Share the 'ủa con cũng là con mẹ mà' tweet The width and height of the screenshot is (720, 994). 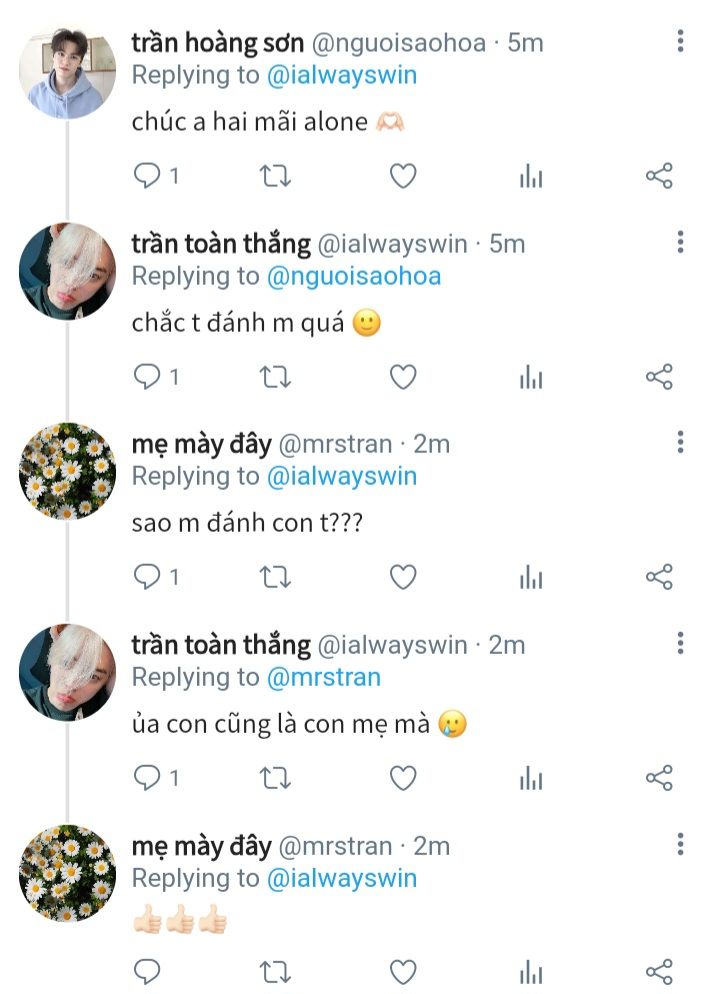[x=659, y=778]
